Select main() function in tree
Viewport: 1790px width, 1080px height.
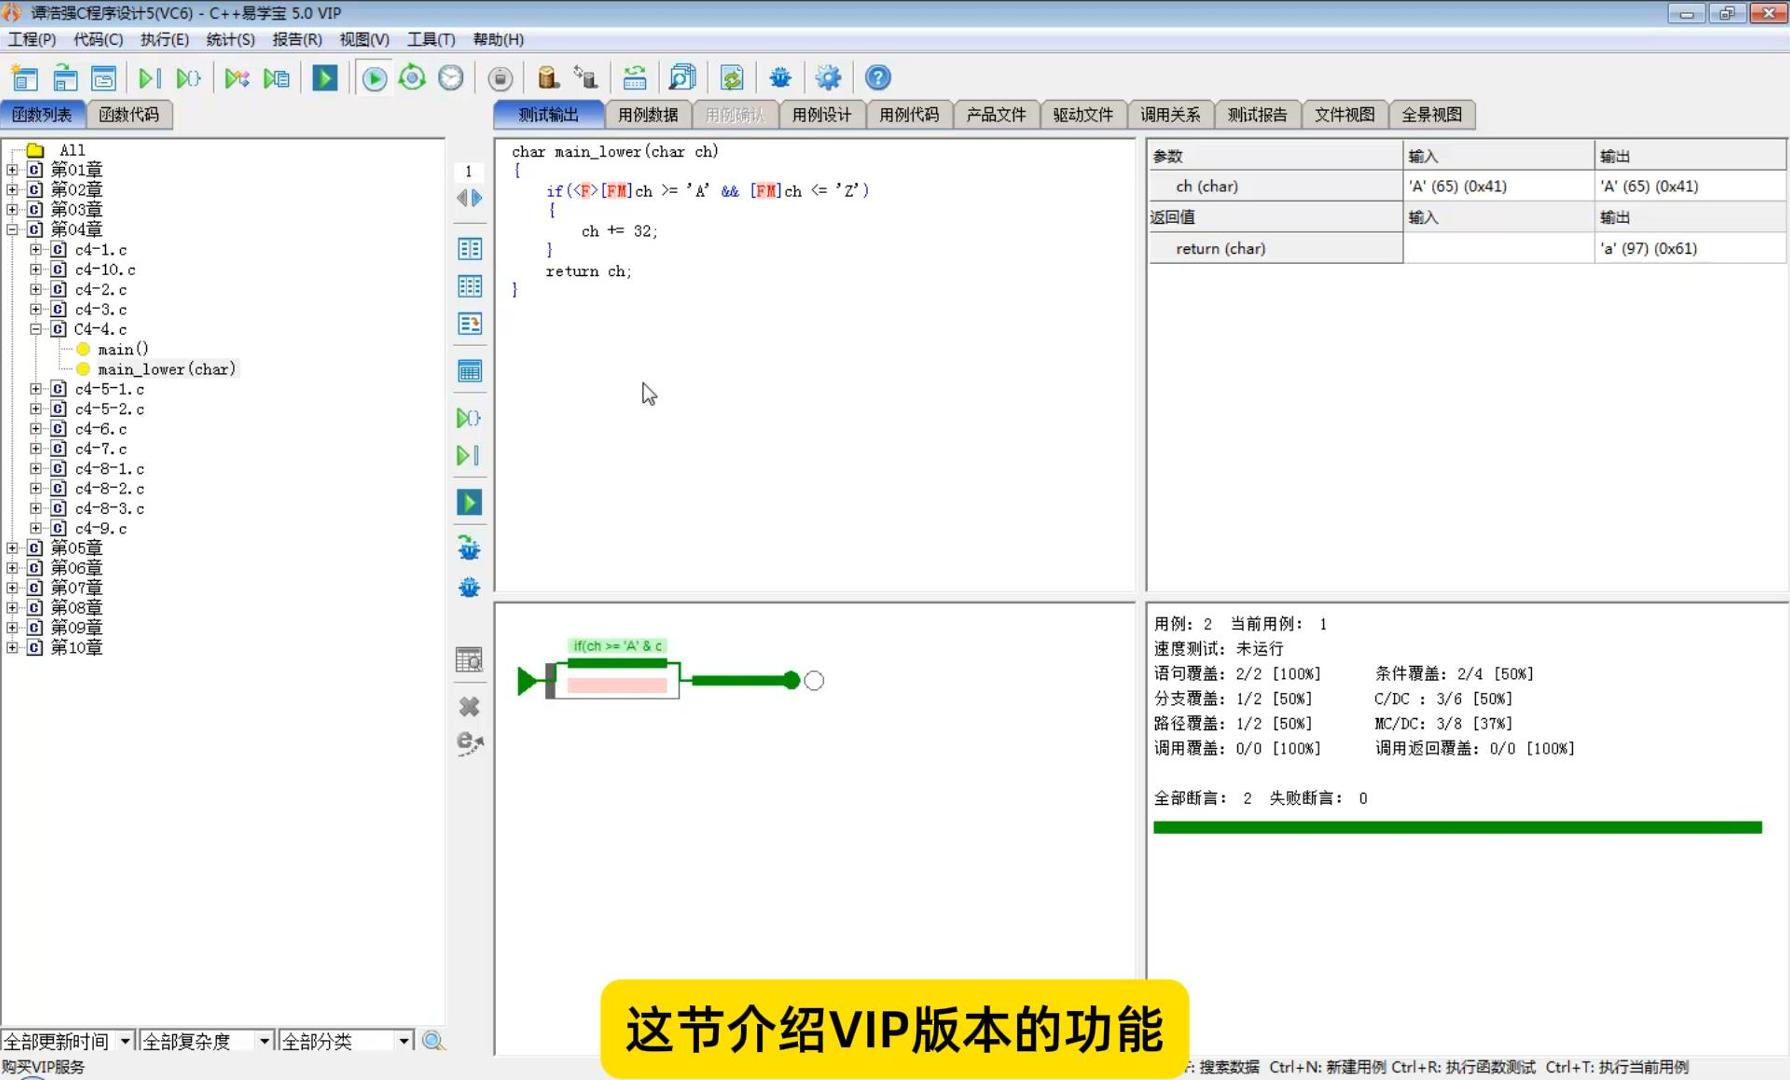click(x=123, y=349)
